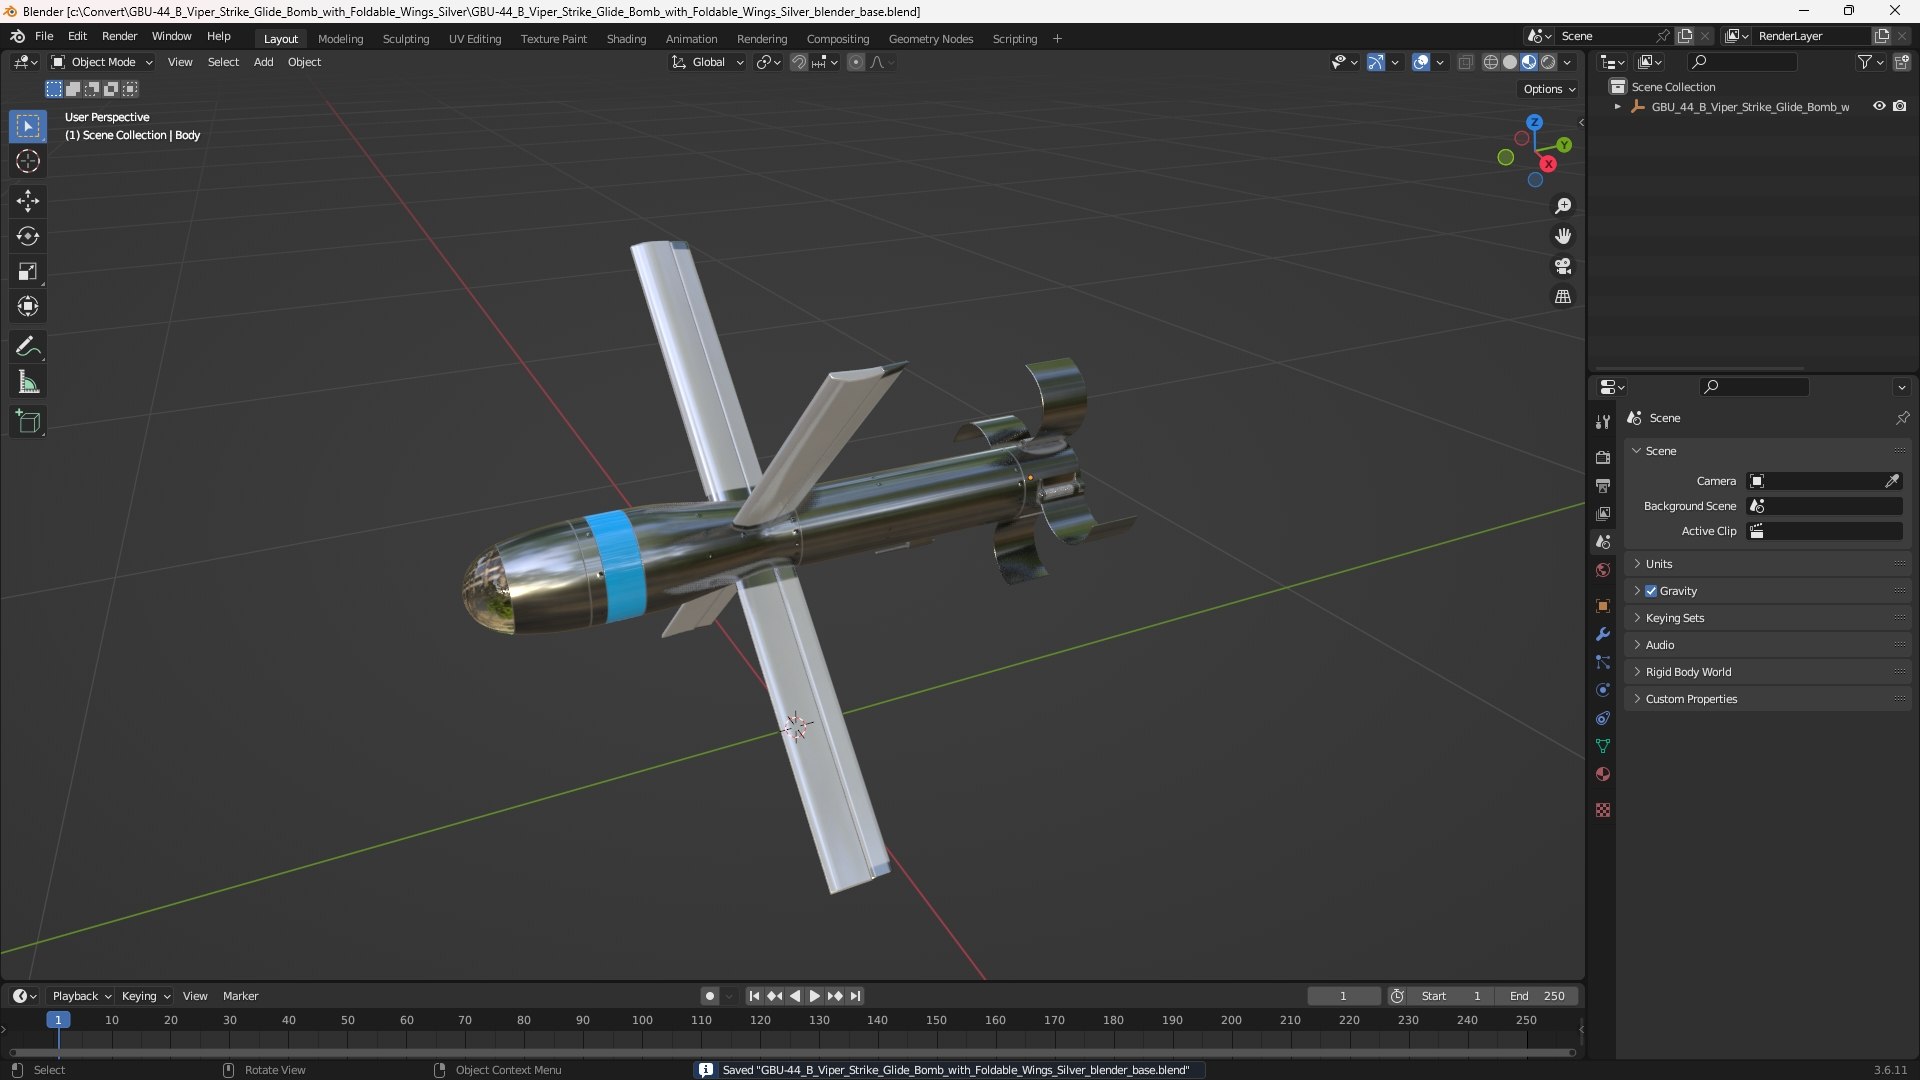This screenshot has width=1920, height=1080.
Task: Hide GBU_44_B collection with eye icon
Action: [1879, 106]
